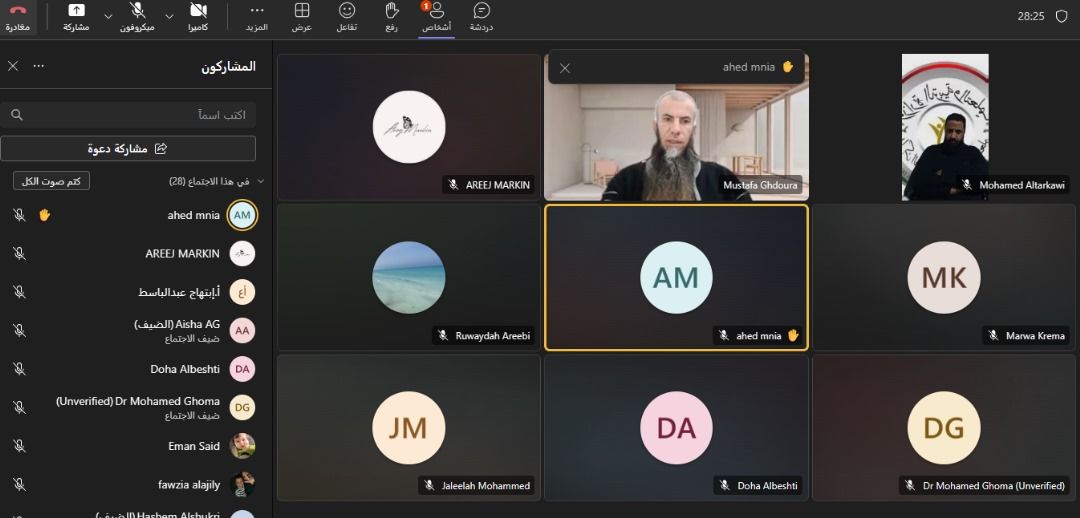The width and height of the screenshot is (1080, 518).
Task: Open the Chat panel
Action: tap(481, 16)
